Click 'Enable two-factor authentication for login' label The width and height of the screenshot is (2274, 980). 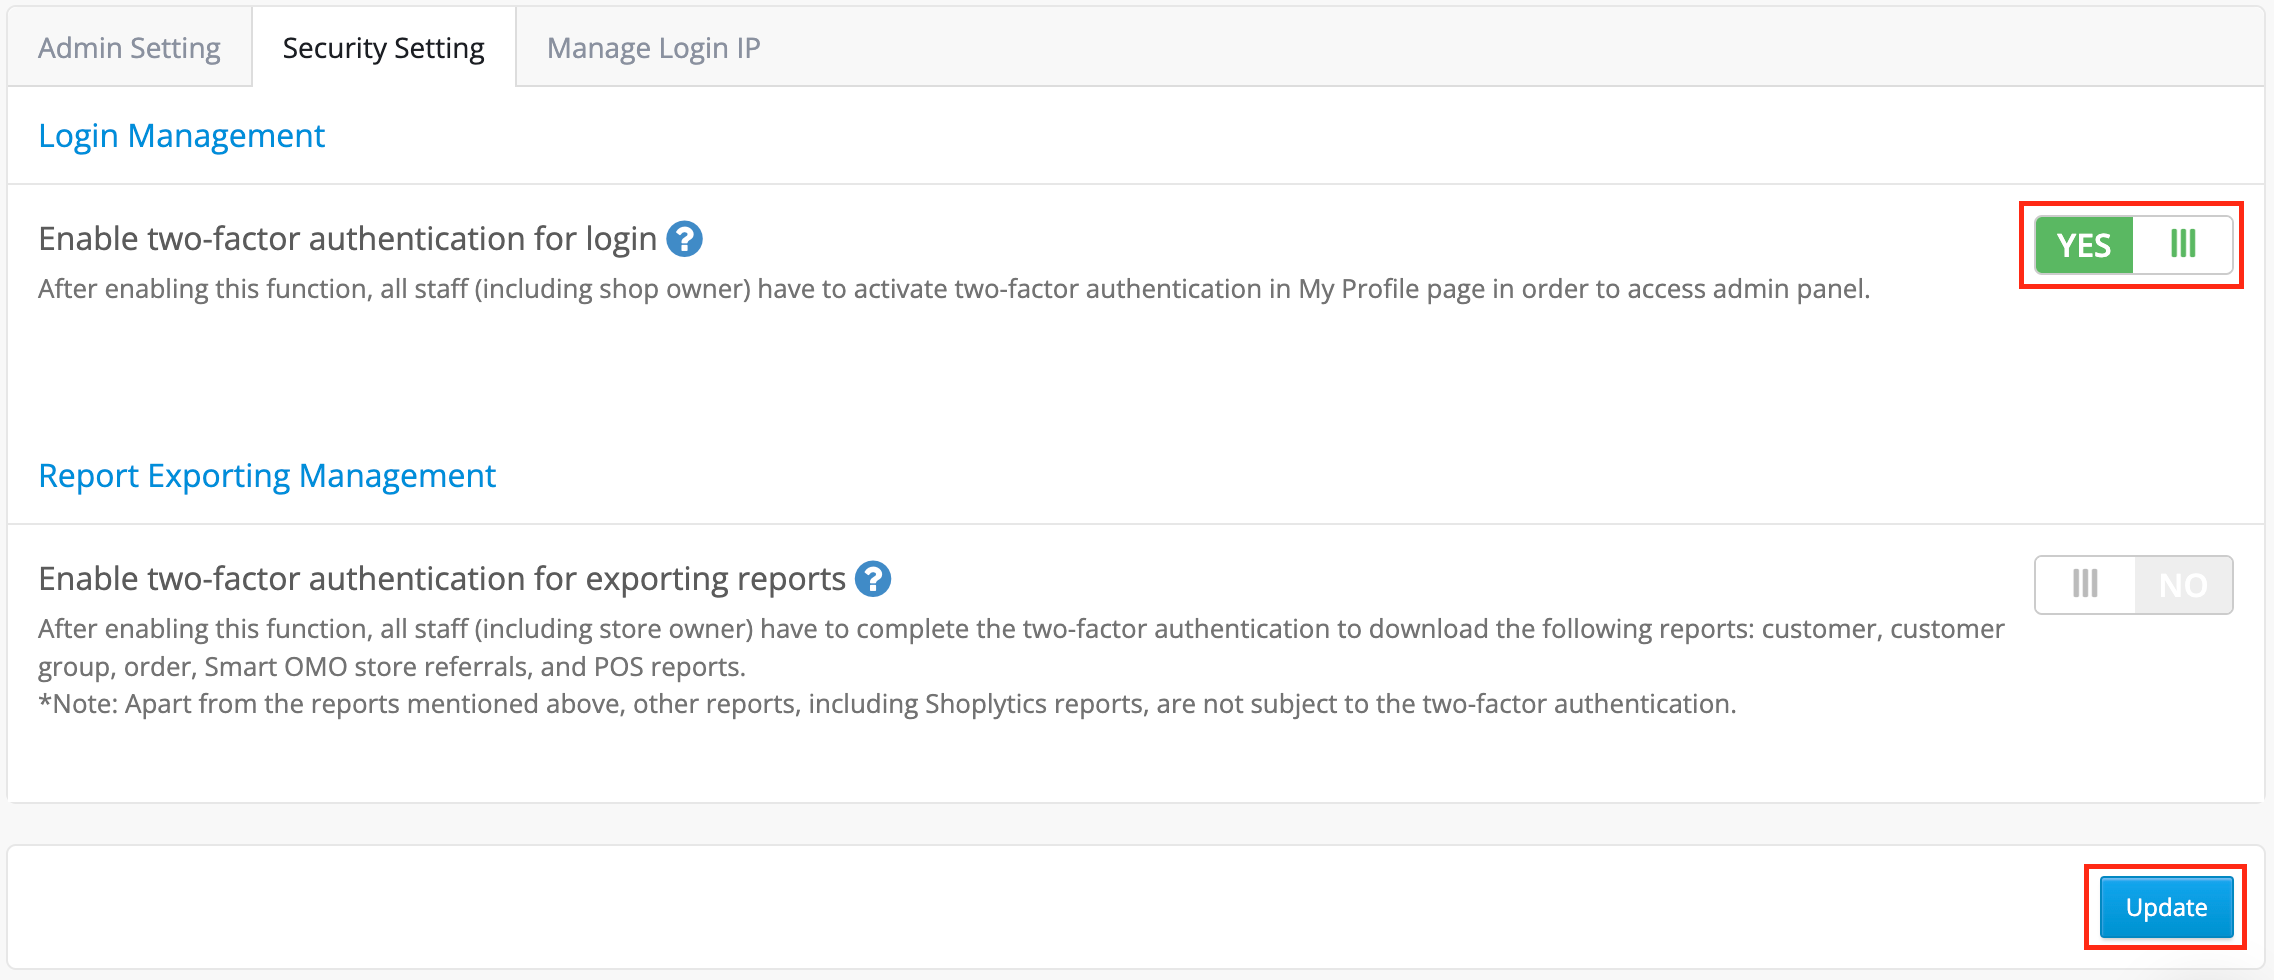(x=347, y=239)
